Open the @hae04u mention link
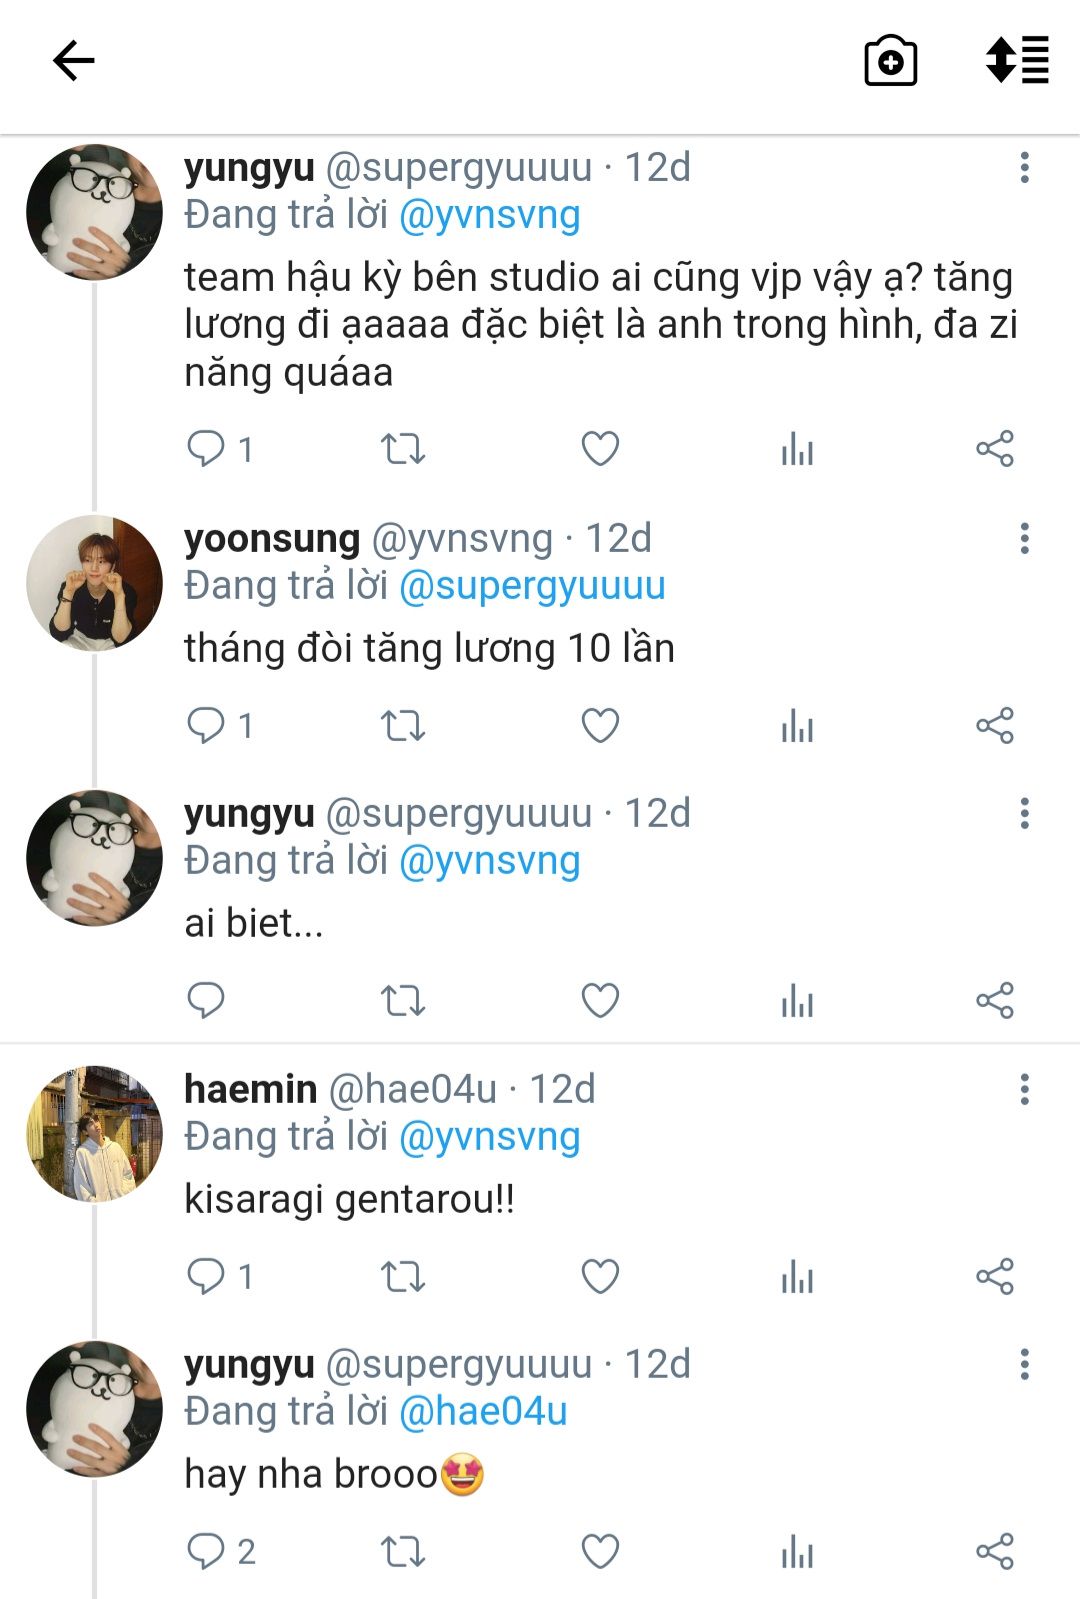The image size is (1080, 1599). pyautogui.click(x=483, y=1412)
